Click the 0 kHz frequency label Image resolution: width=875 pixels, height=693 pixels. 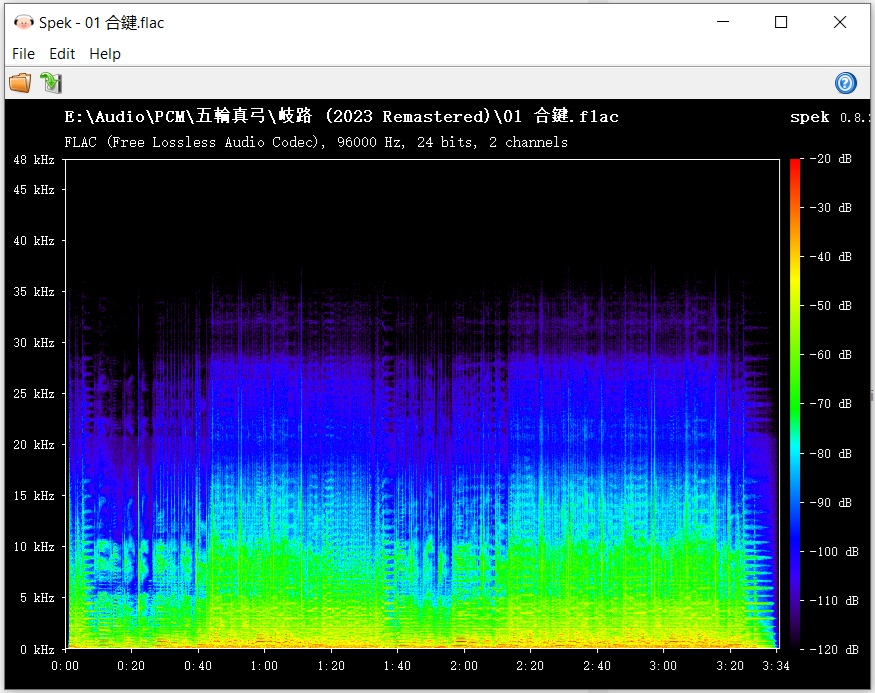coord(37,649)
